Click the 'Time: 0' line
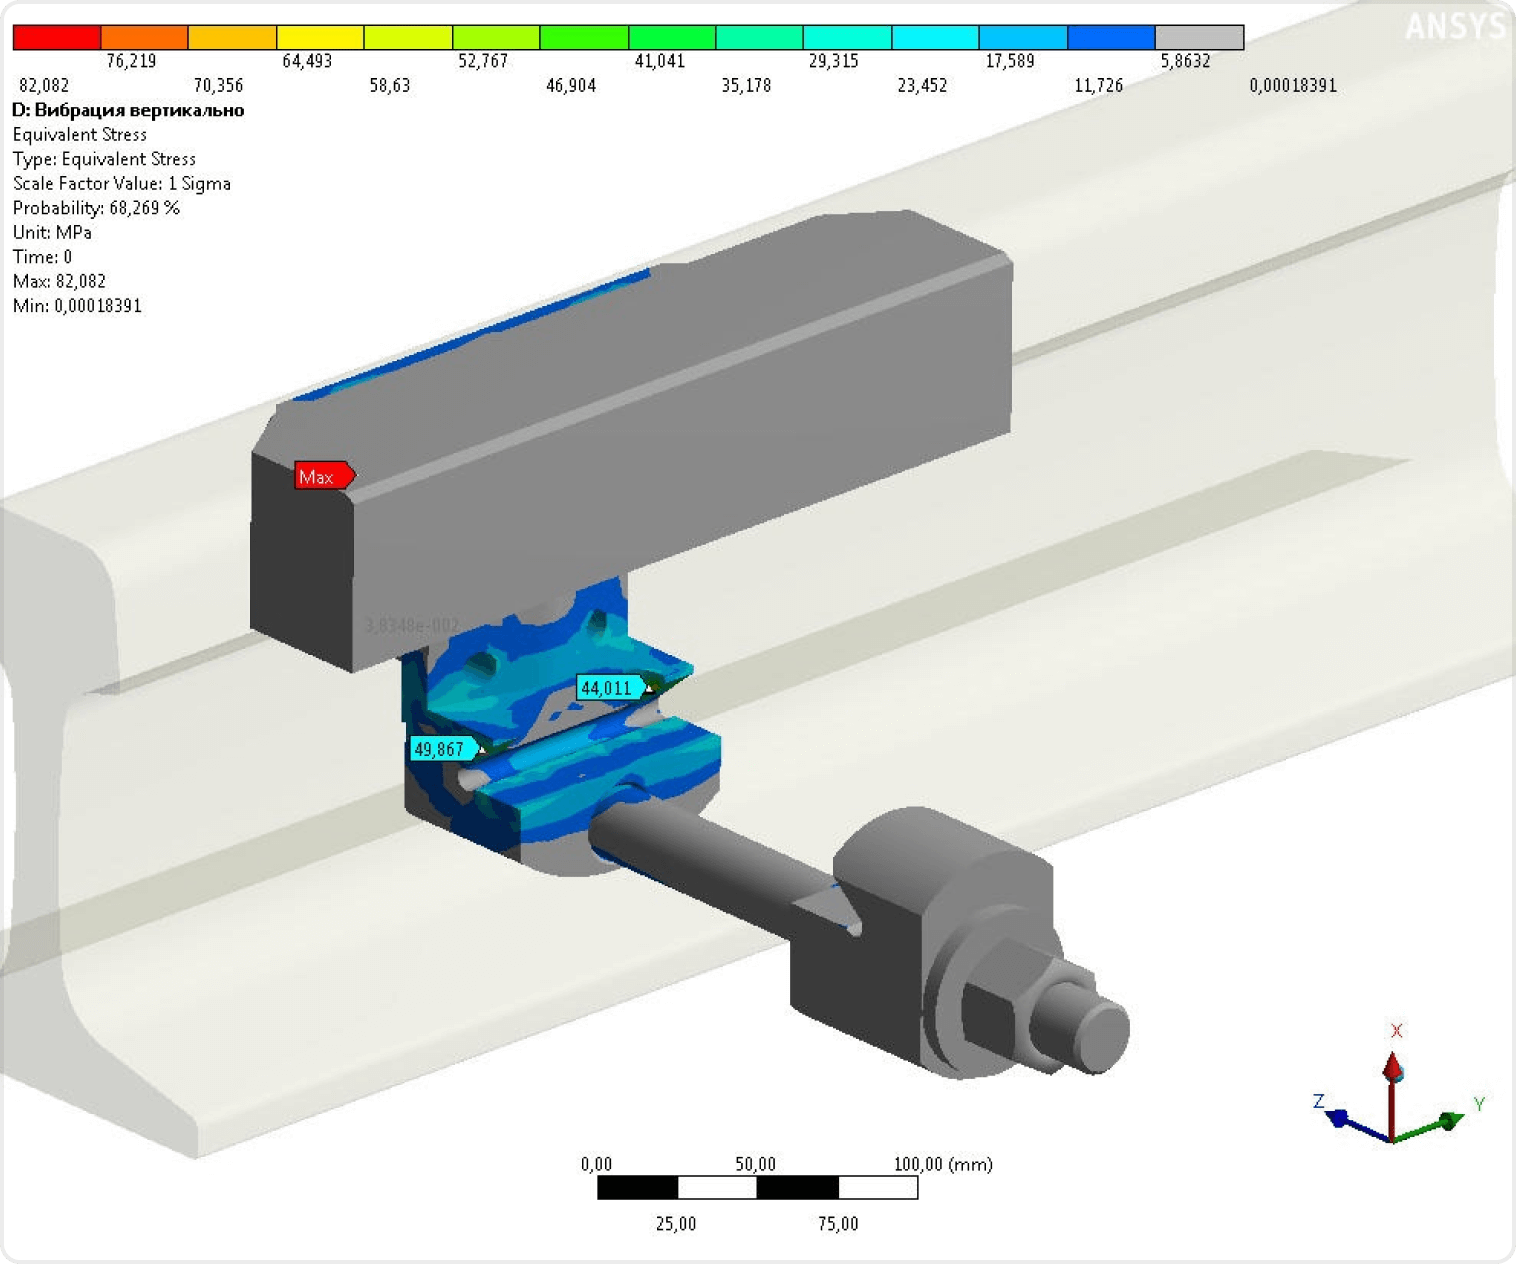This screenshot has height=1264, width=1516. pyautogui.click(x=42, y=257)
